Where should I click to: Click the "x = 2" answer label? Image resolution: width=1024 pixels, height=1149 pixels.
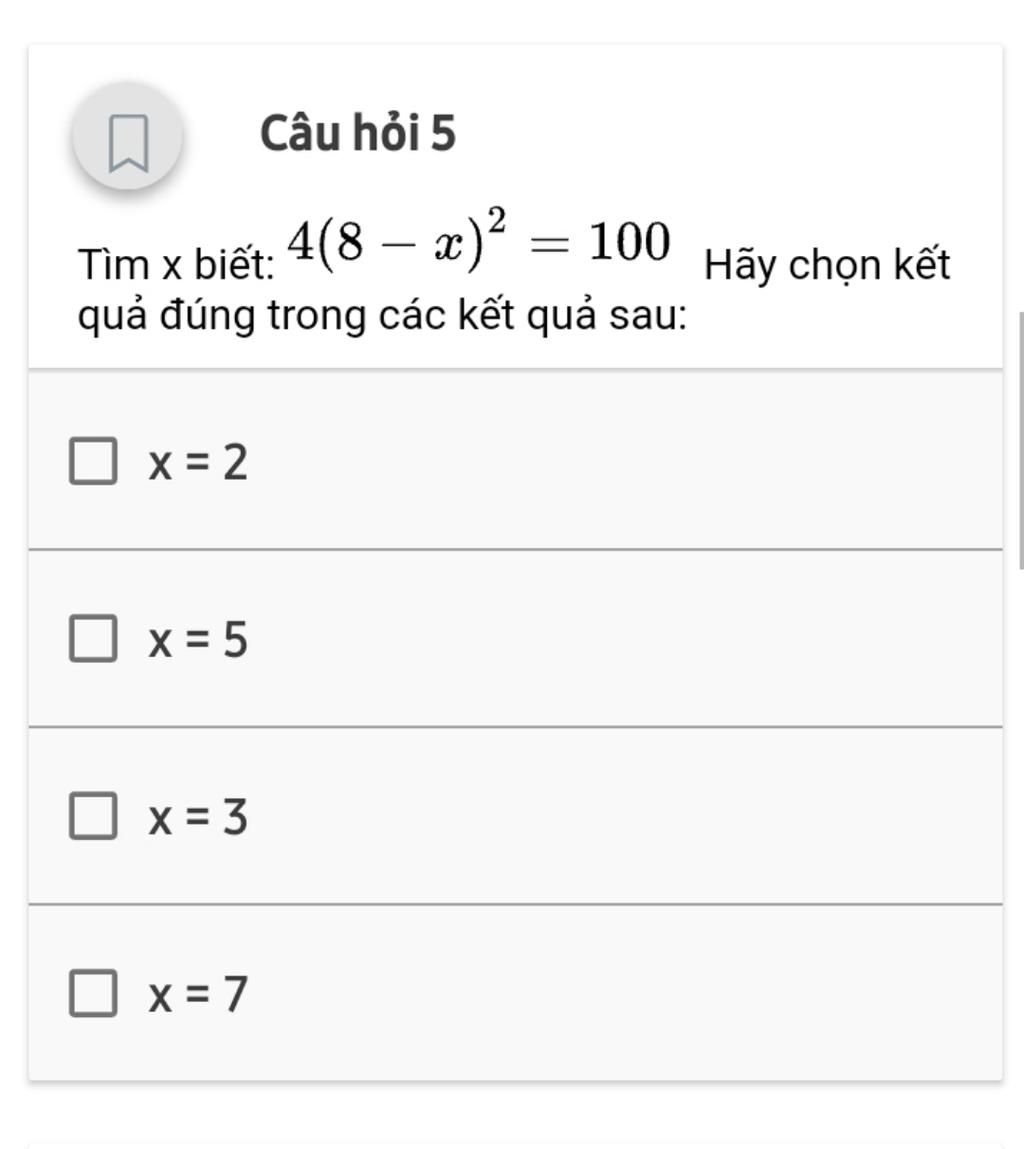198,462
